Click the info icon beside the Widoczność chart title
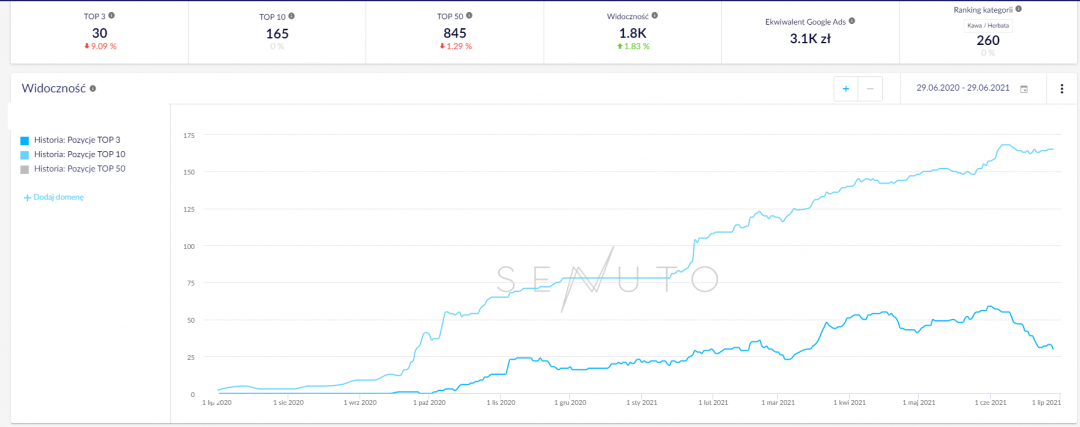1080x427 pixels. tap(93, 89)
